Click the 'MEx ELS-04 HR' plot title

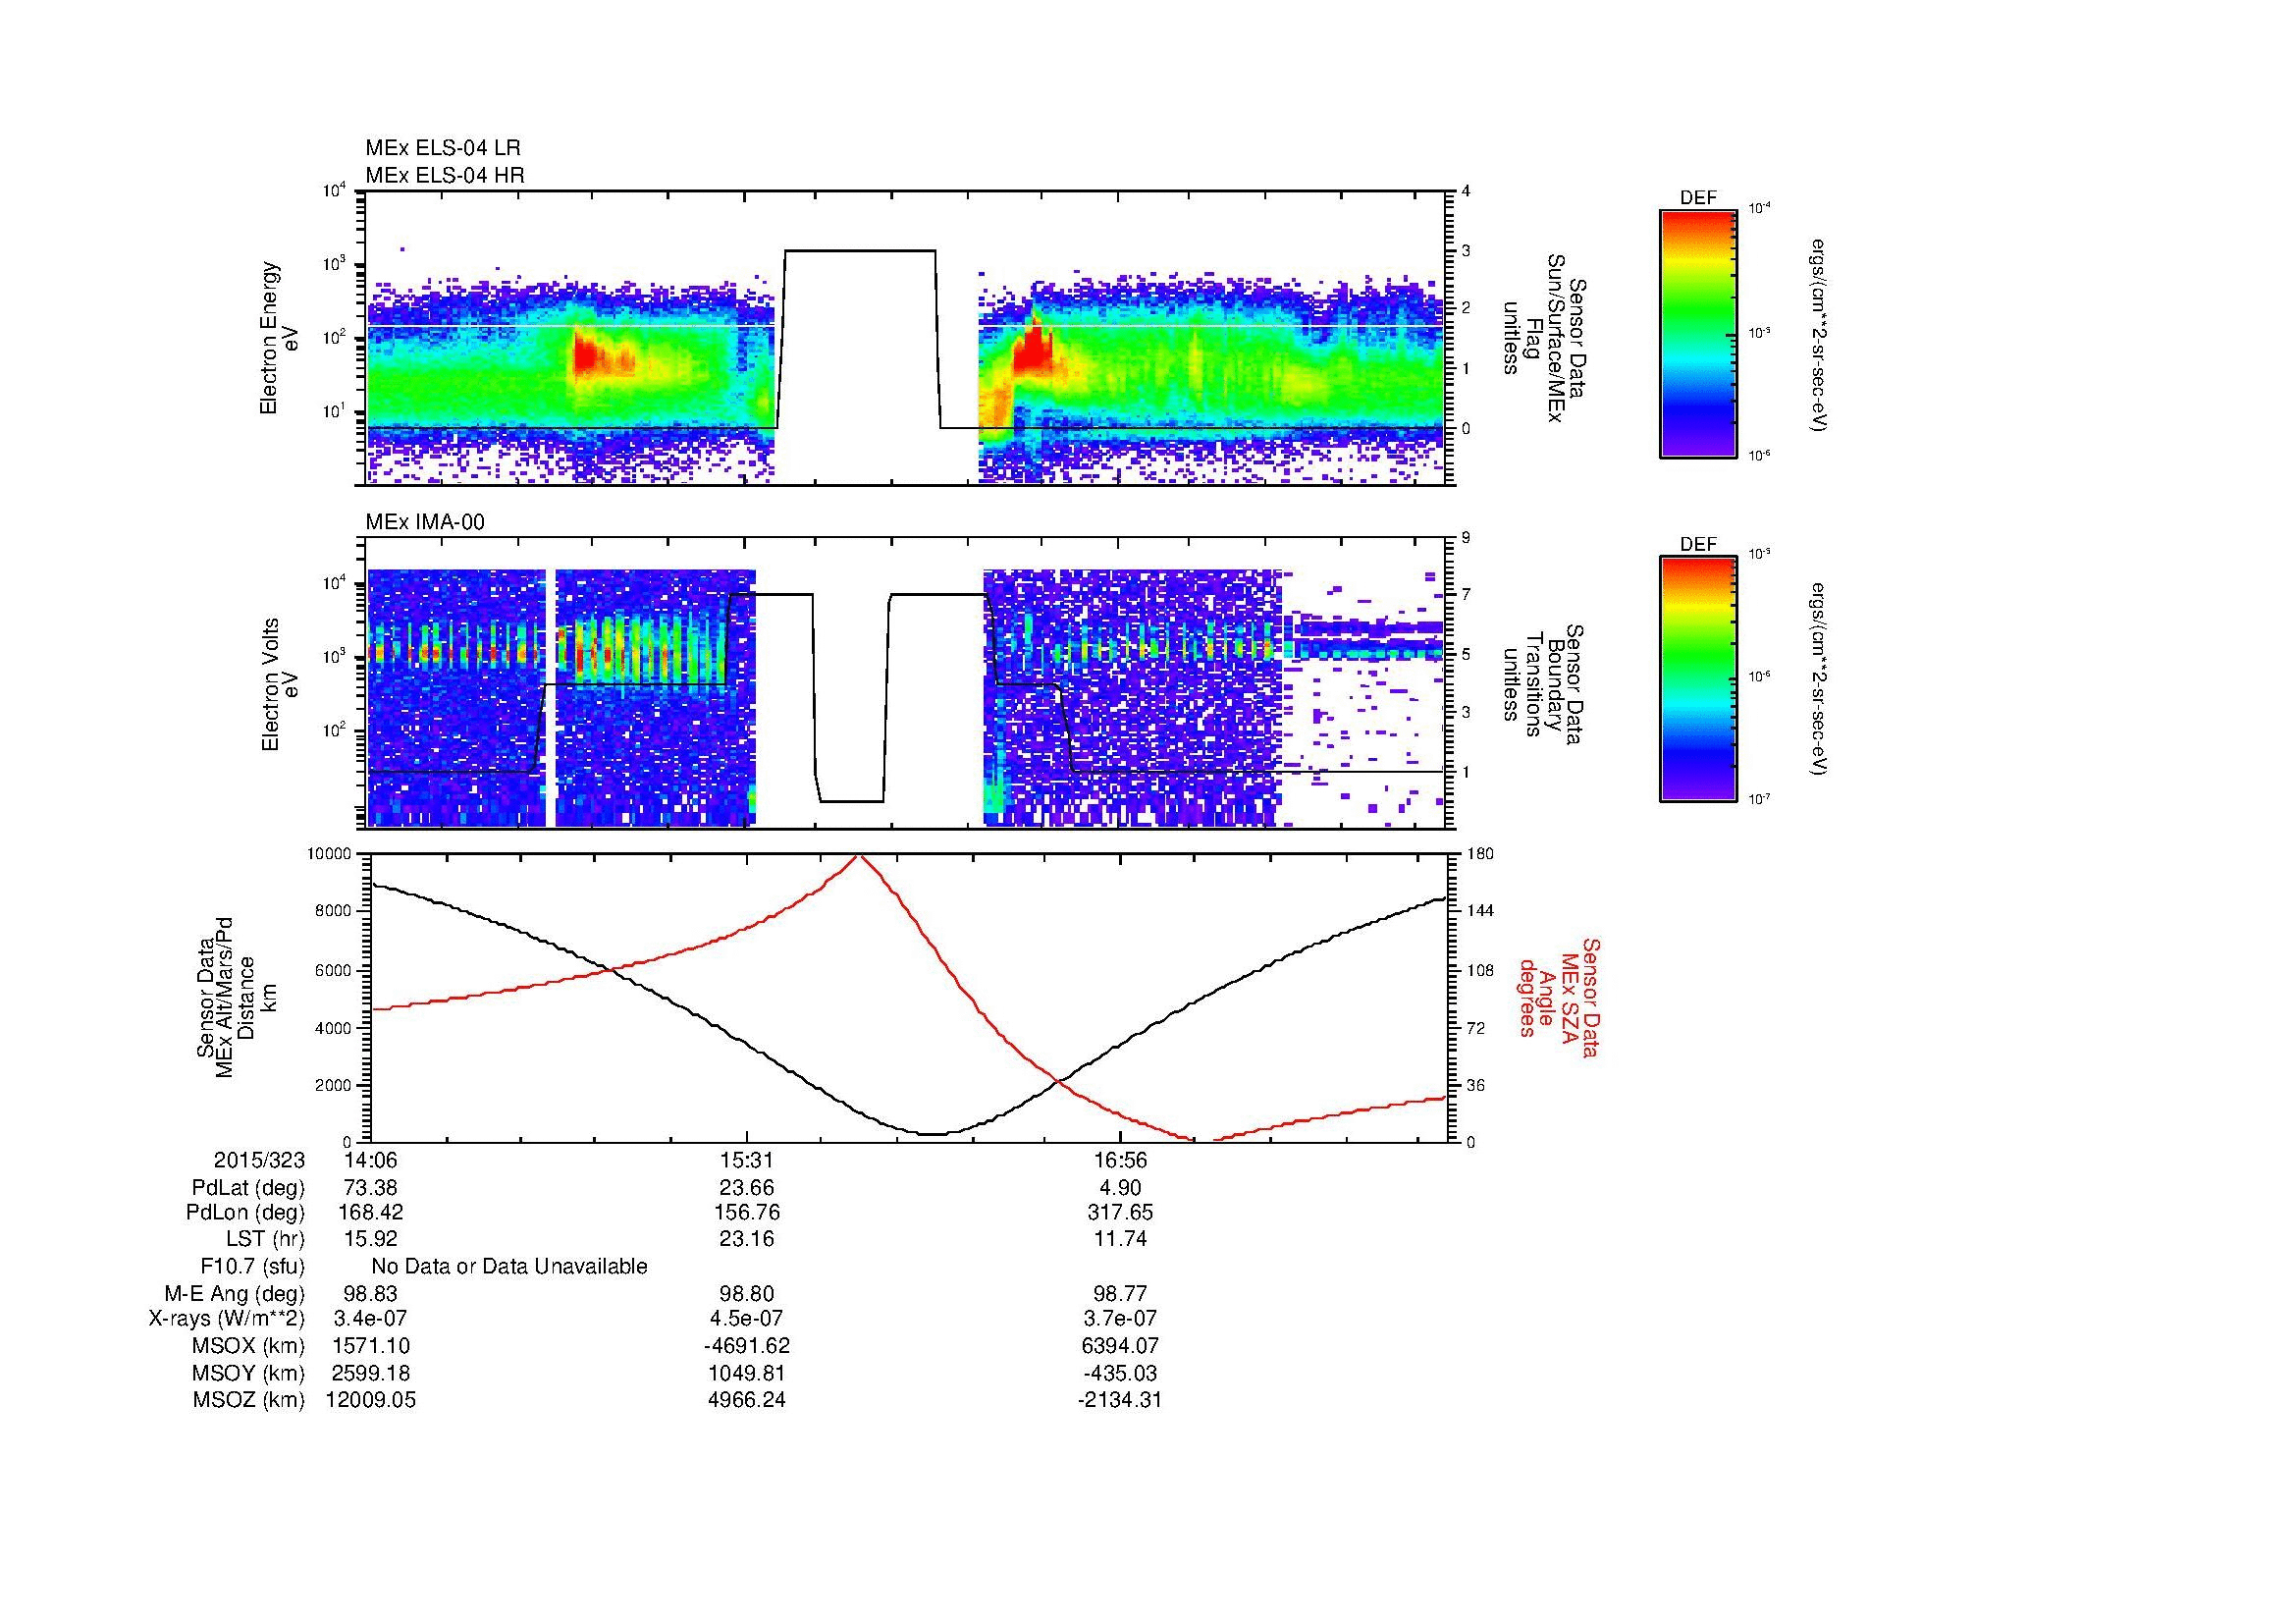click(x=445, y=175)
